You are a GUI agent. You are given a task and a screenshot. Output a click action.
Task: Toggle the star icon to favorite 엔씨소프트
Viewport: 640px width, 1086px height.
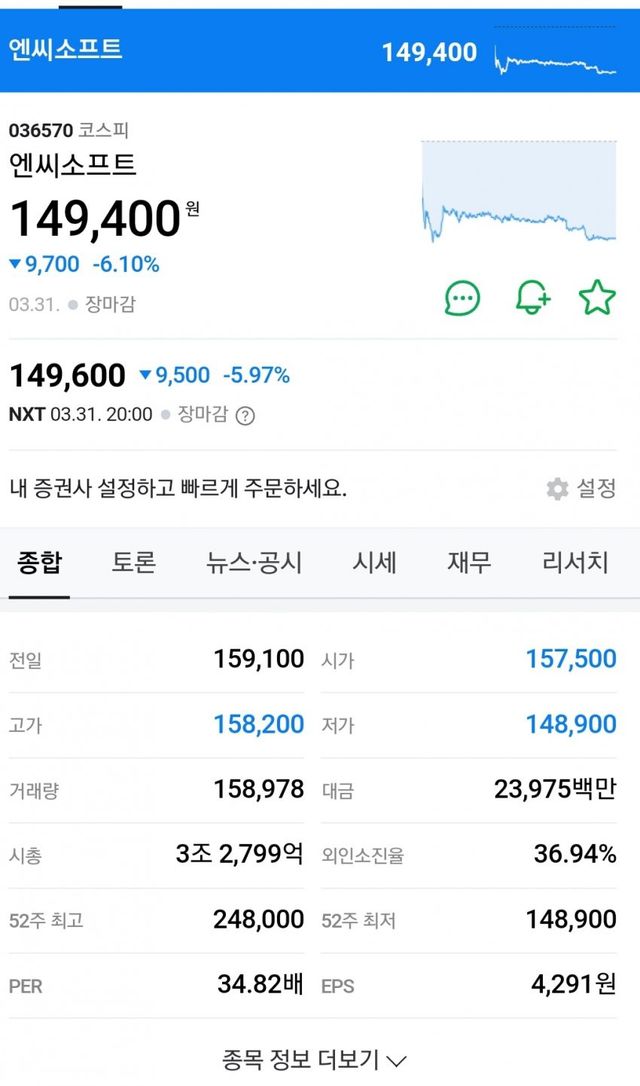tap(597, 297)
